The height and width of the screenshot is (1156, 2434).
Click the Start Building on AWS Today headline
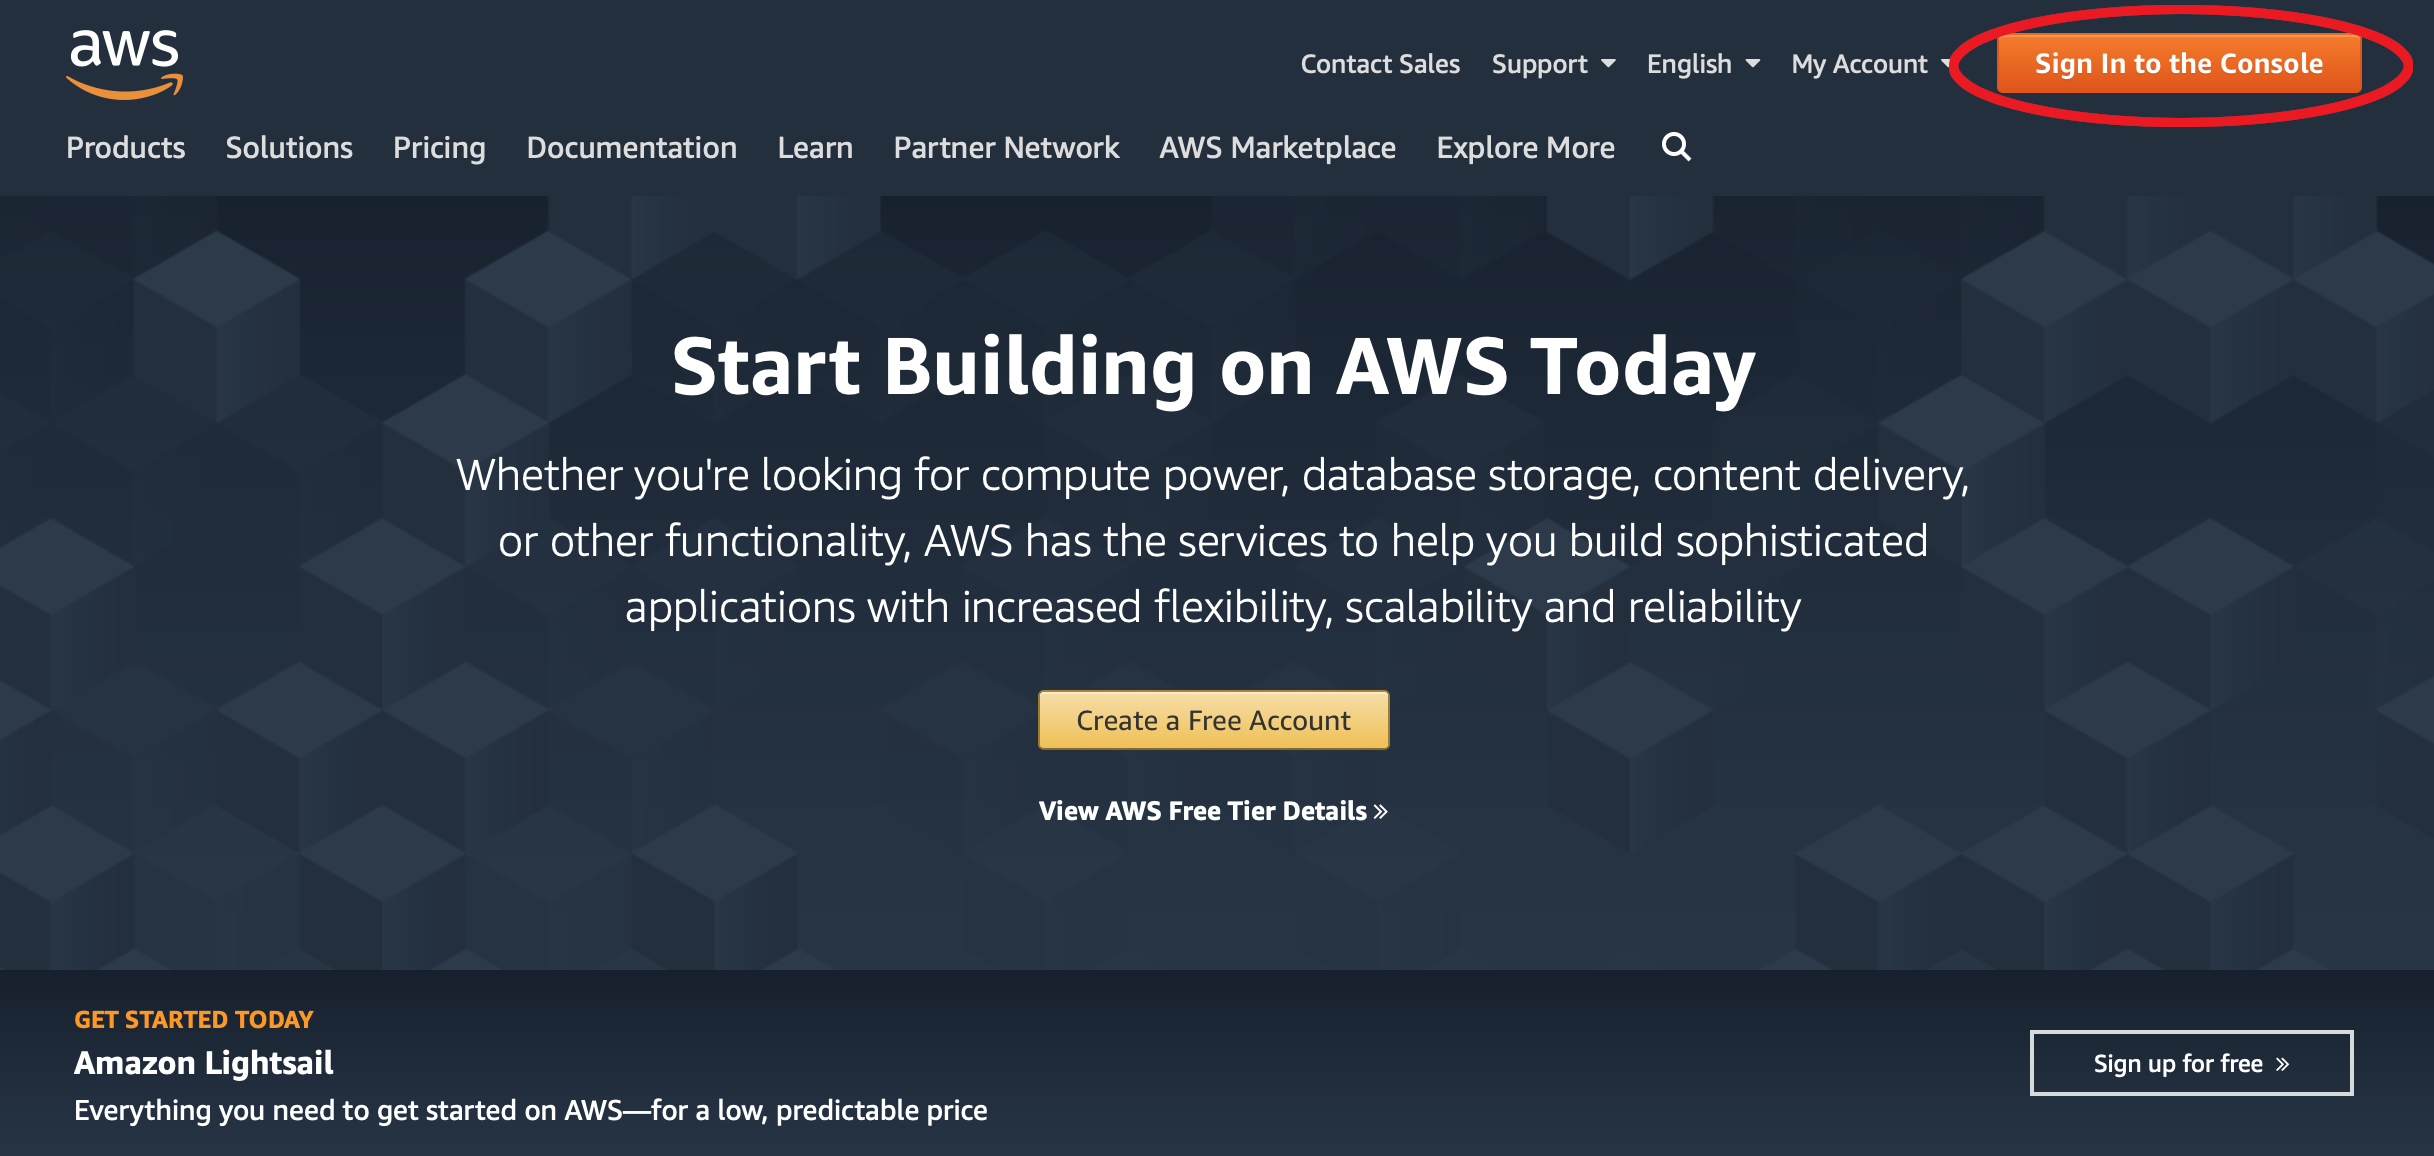click(x=1213, y=367)
